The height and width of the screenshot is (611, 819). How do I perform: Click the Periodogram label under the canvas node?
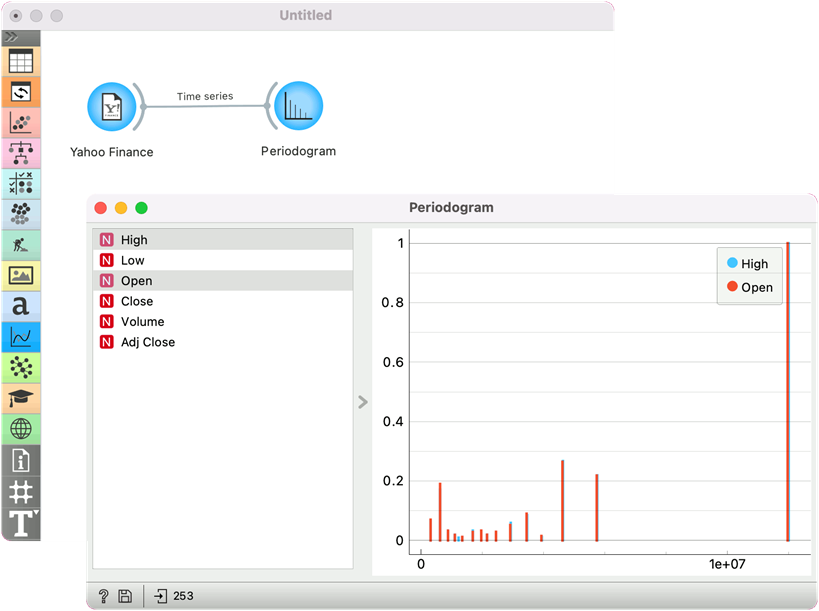click(299, 151)
